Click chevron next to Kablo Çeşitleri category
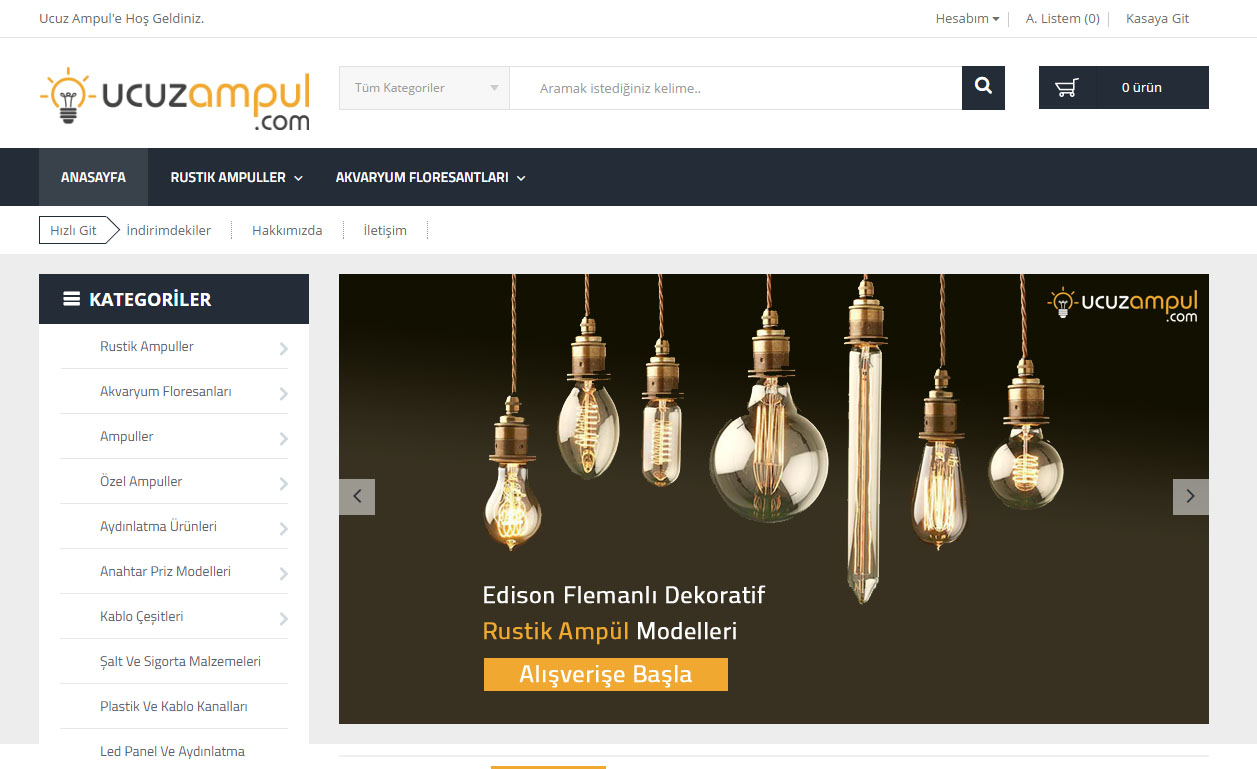 284,618
